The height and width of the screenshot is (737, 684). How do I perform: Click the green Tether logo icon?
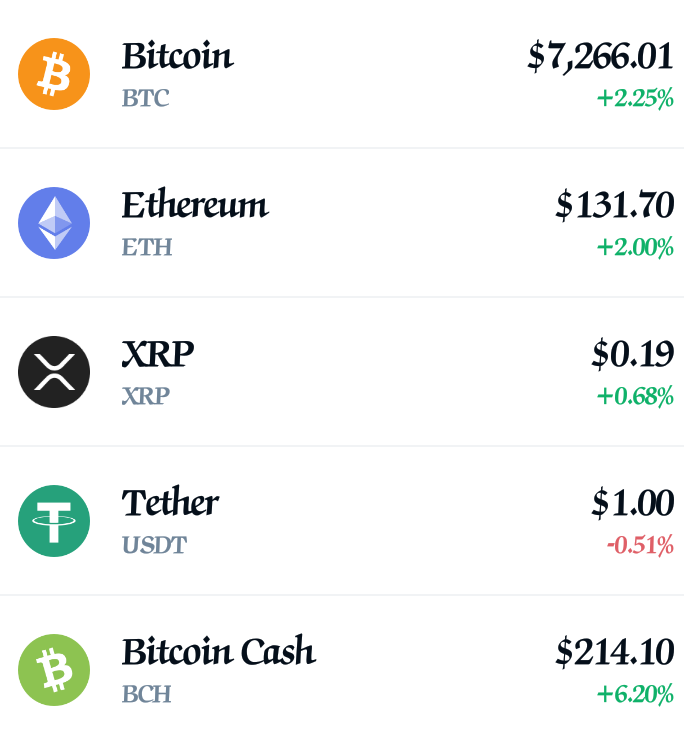tap(54, 521)
